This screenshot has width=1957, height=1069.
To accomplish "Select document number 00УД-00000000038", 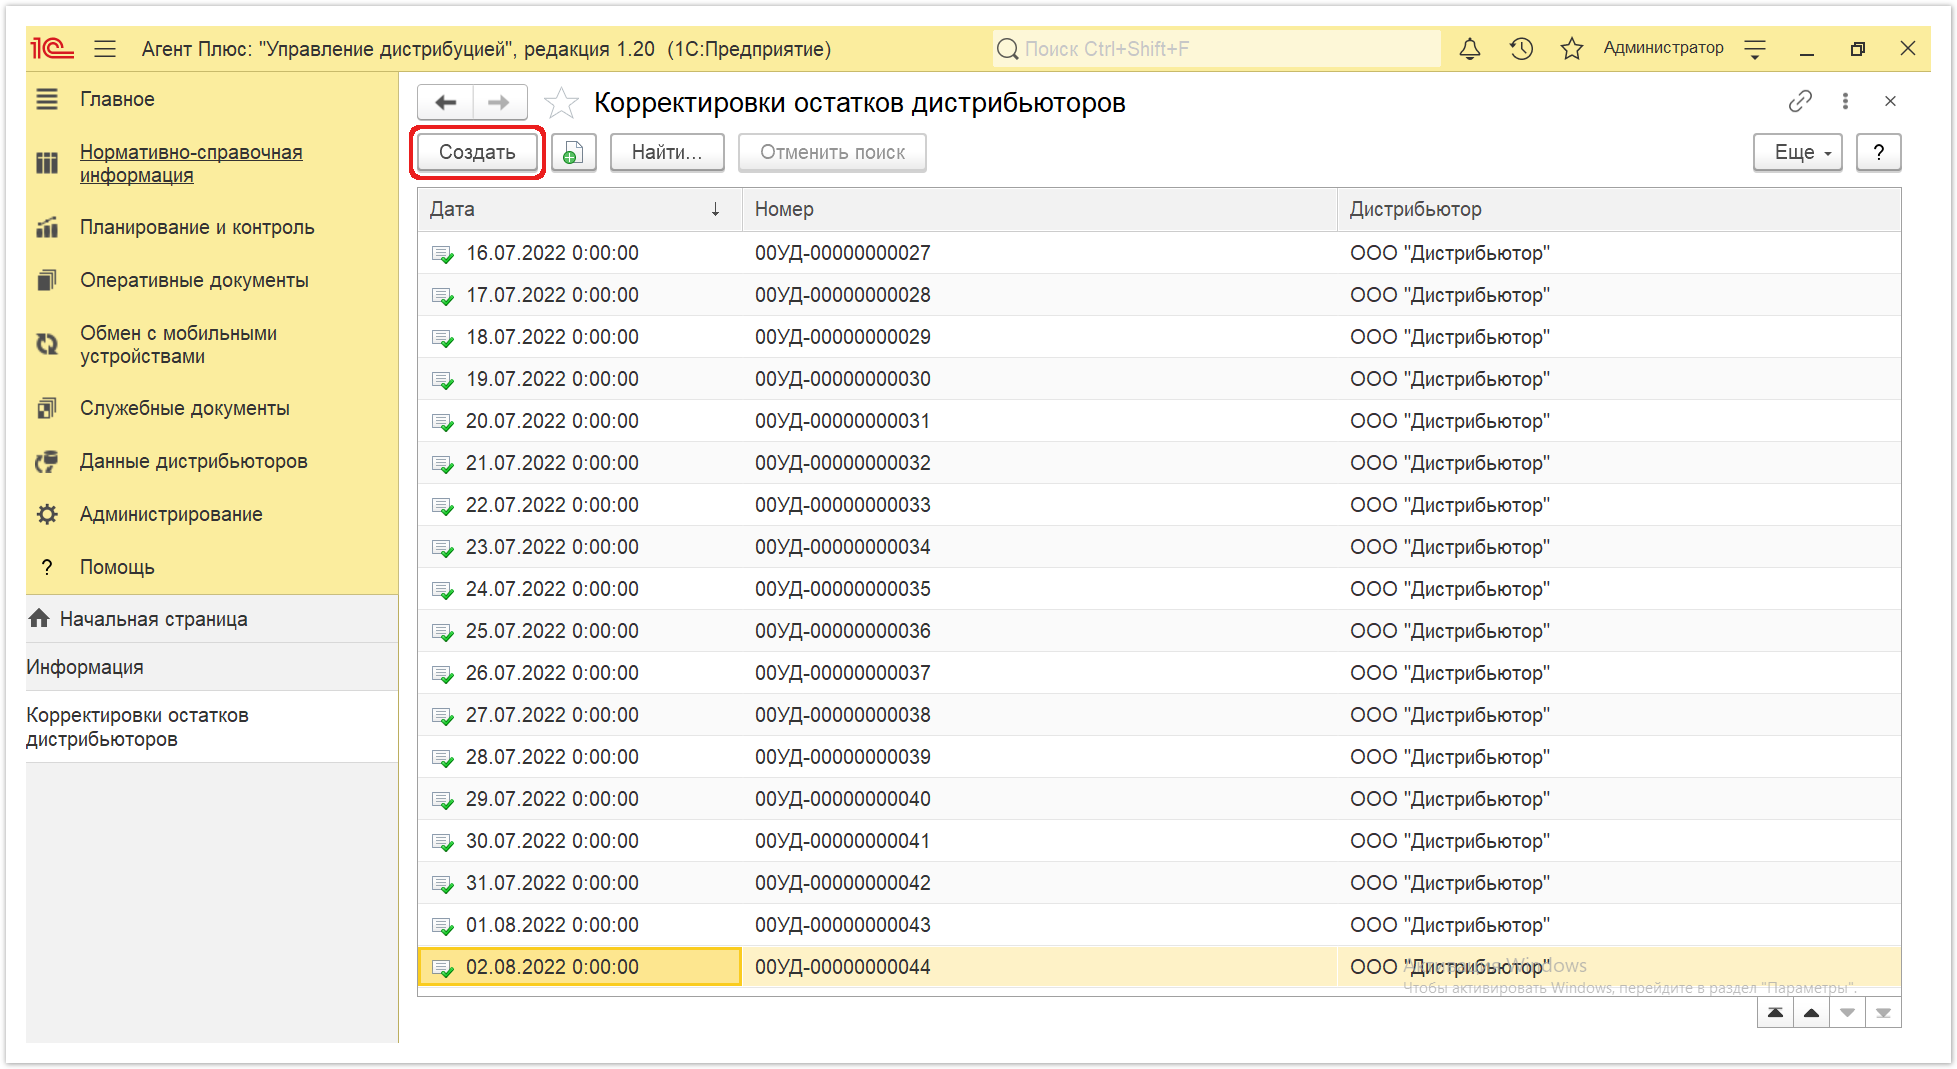I will pyautogui.click(x=843, y=715).
